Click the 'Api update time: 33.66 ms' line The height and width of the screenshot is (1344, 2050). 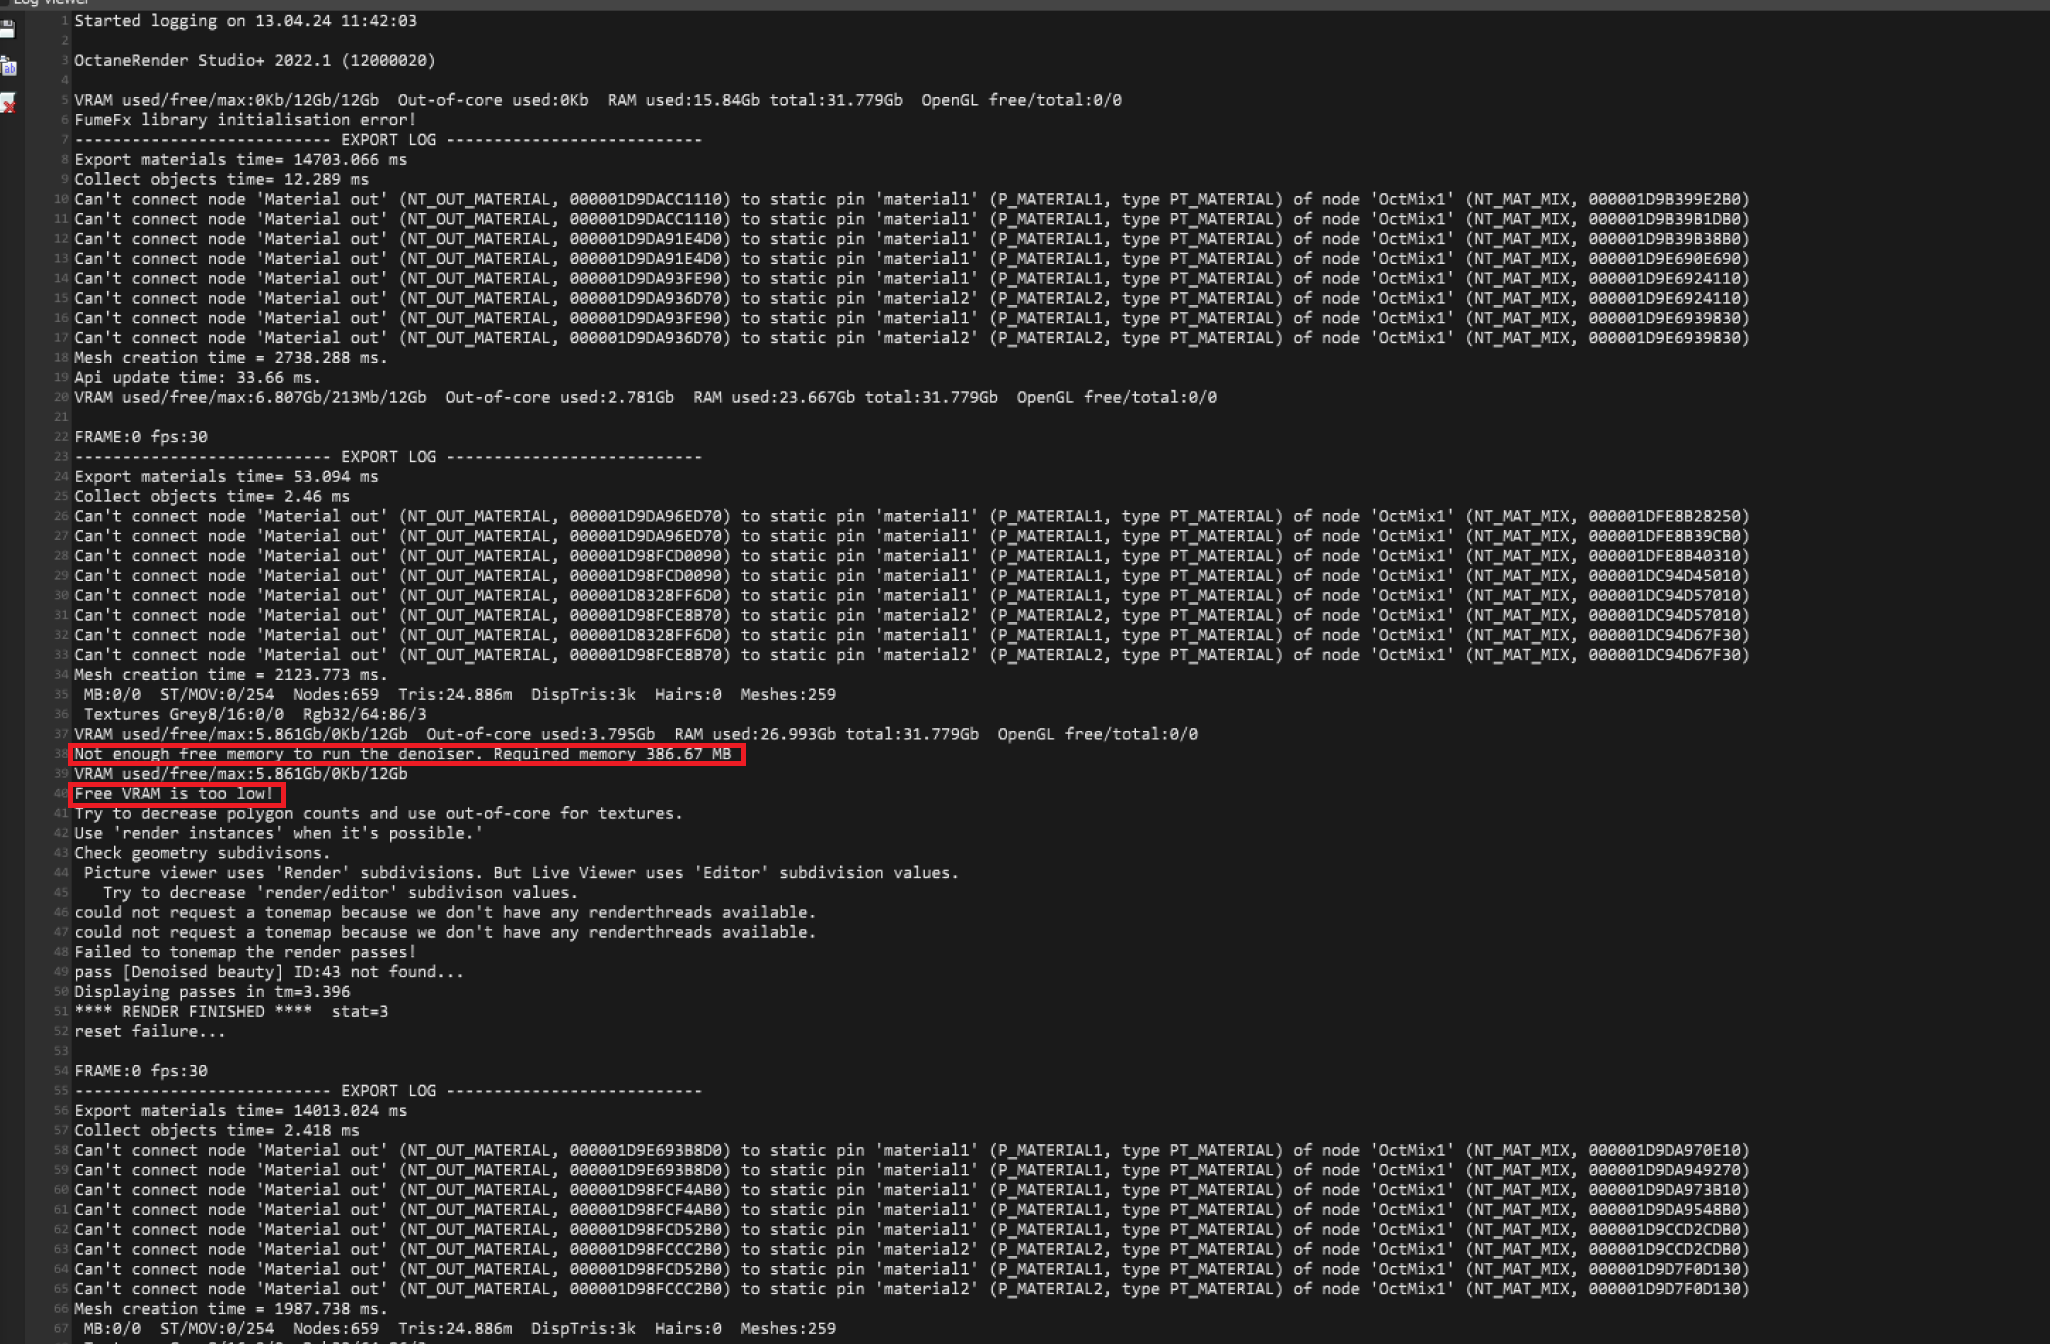[x=197, y=378]
